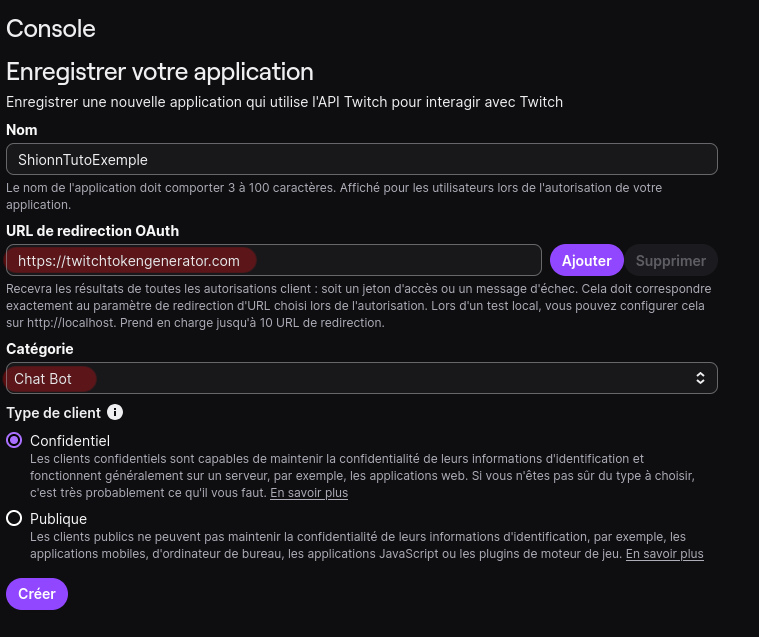The height and width of the screenshot is (637, 759).
Task: Select the Confidentiel radio button
Action: pos(14,440)
